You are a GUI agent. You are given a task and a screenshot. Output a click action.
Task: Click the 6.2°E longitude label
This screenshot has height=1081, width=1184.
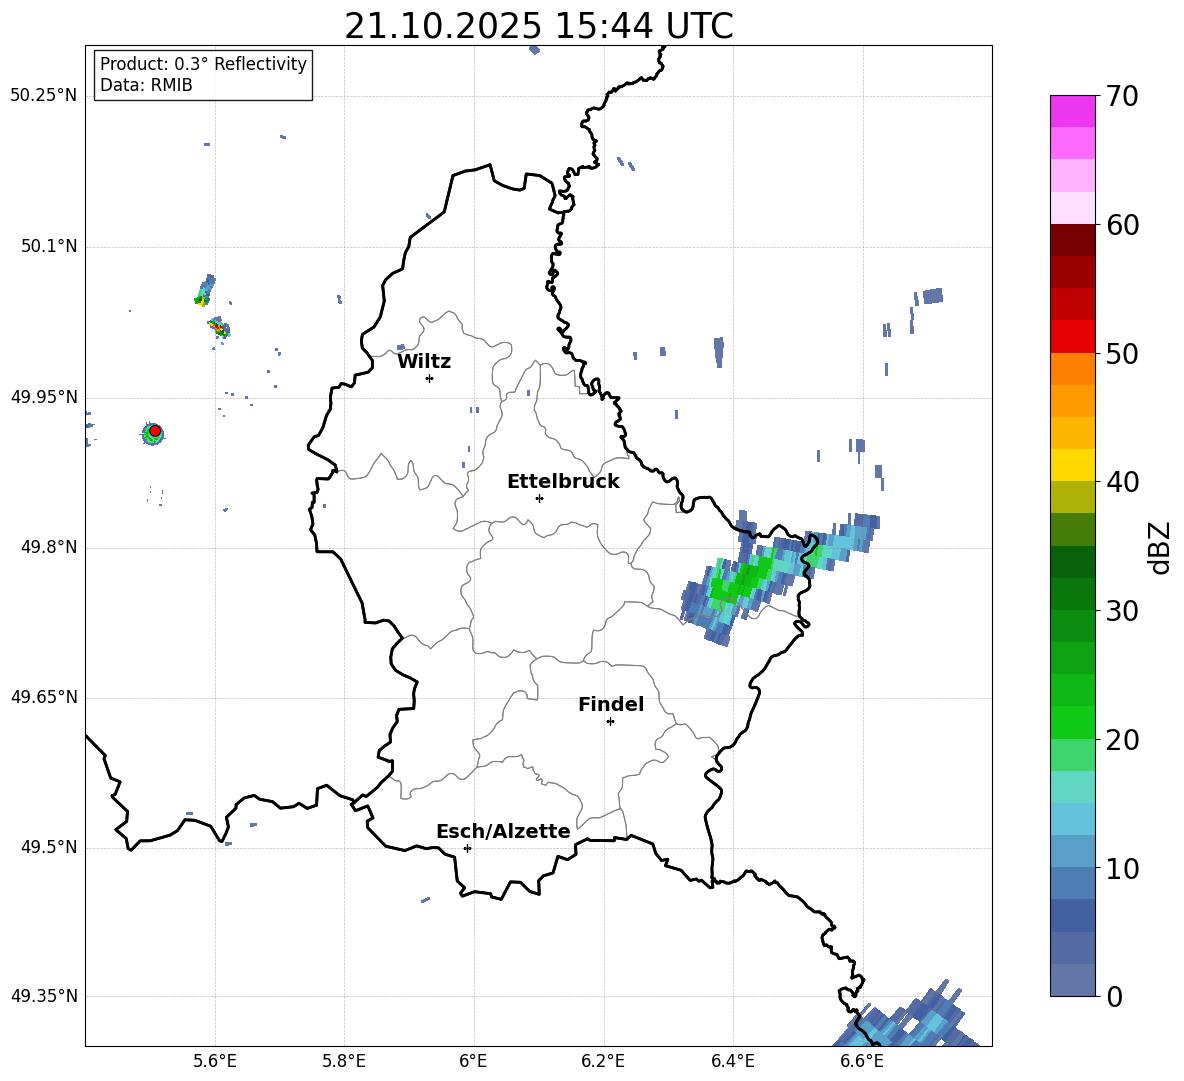(603, 1061)
